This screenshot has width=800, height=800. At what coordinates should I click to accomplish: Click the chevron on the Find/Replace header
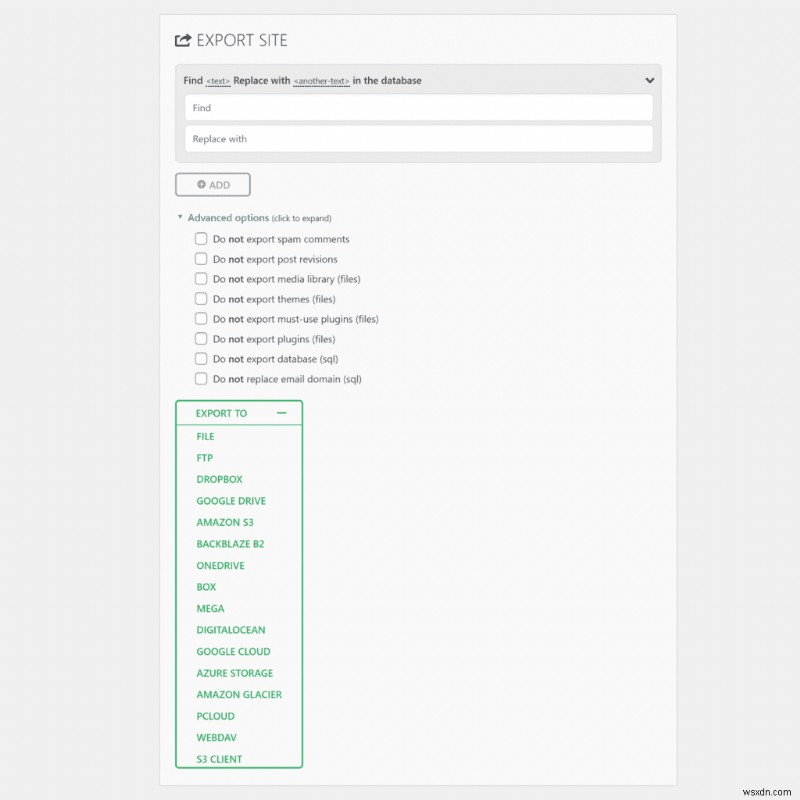coord(649,80)
